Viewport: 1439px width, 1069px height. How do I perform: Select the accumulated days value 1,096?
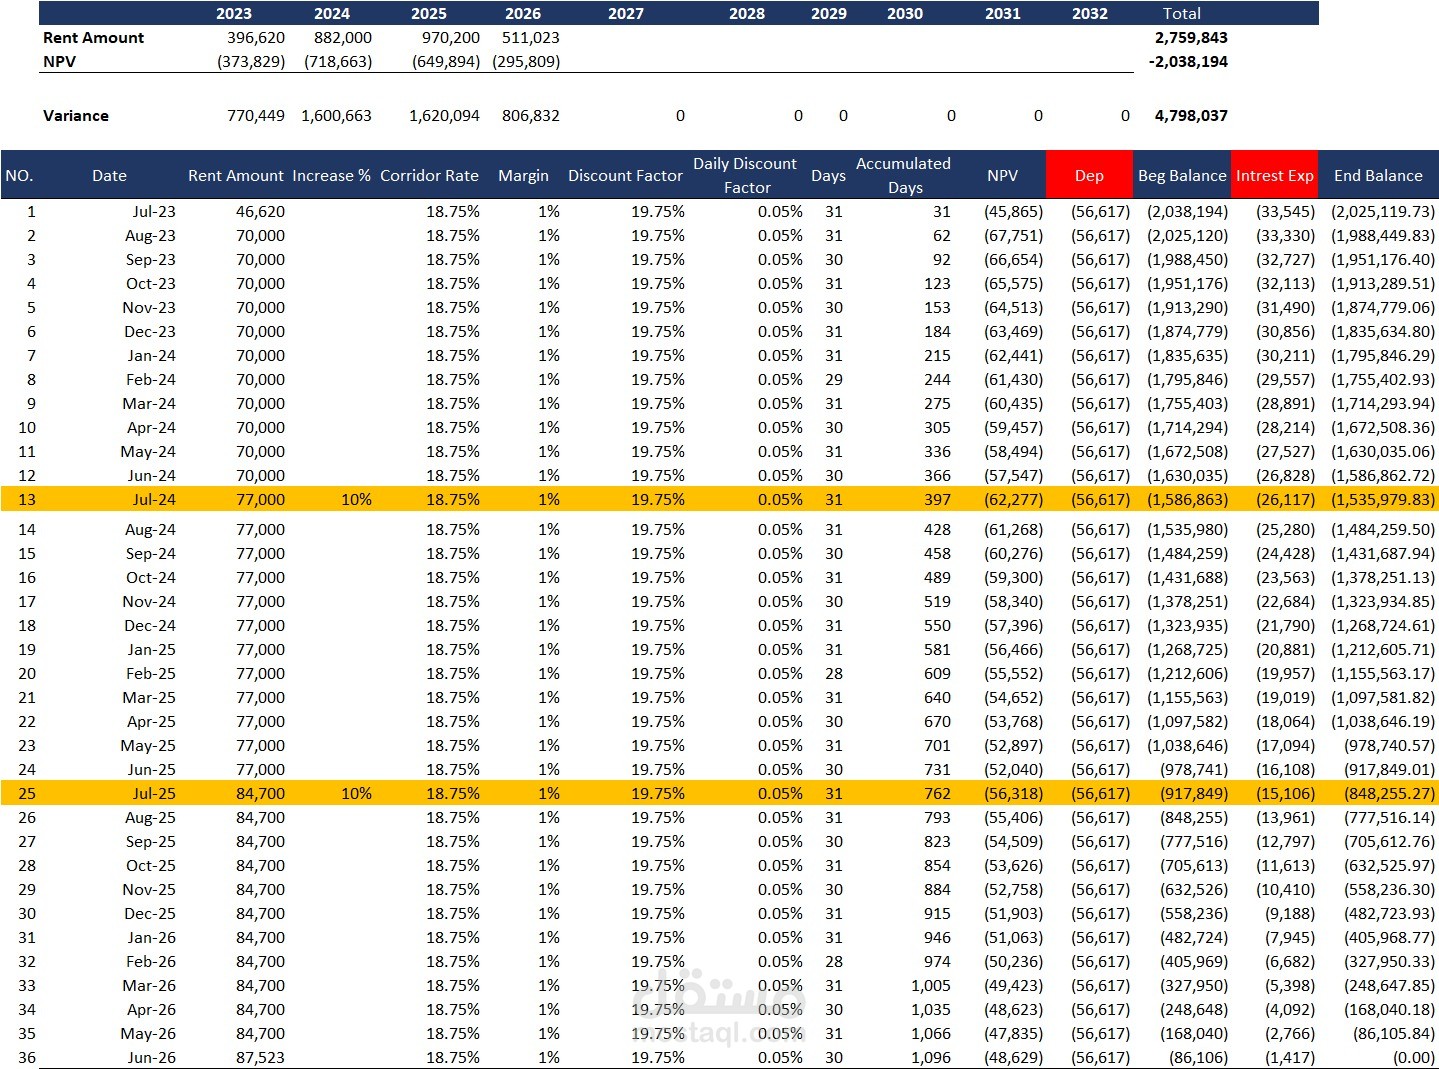pyautogui.click(x=931, y=1057)
